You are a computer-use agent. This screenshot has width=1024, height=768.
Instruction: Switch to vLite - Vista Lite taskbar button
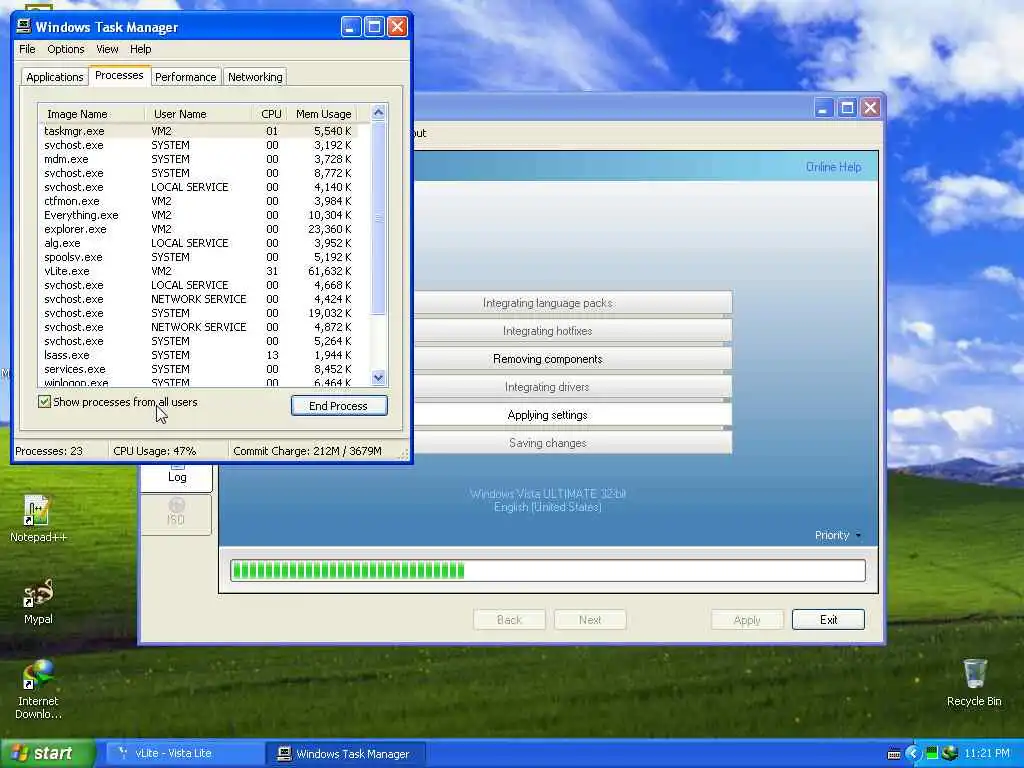(x=184, y=754)
